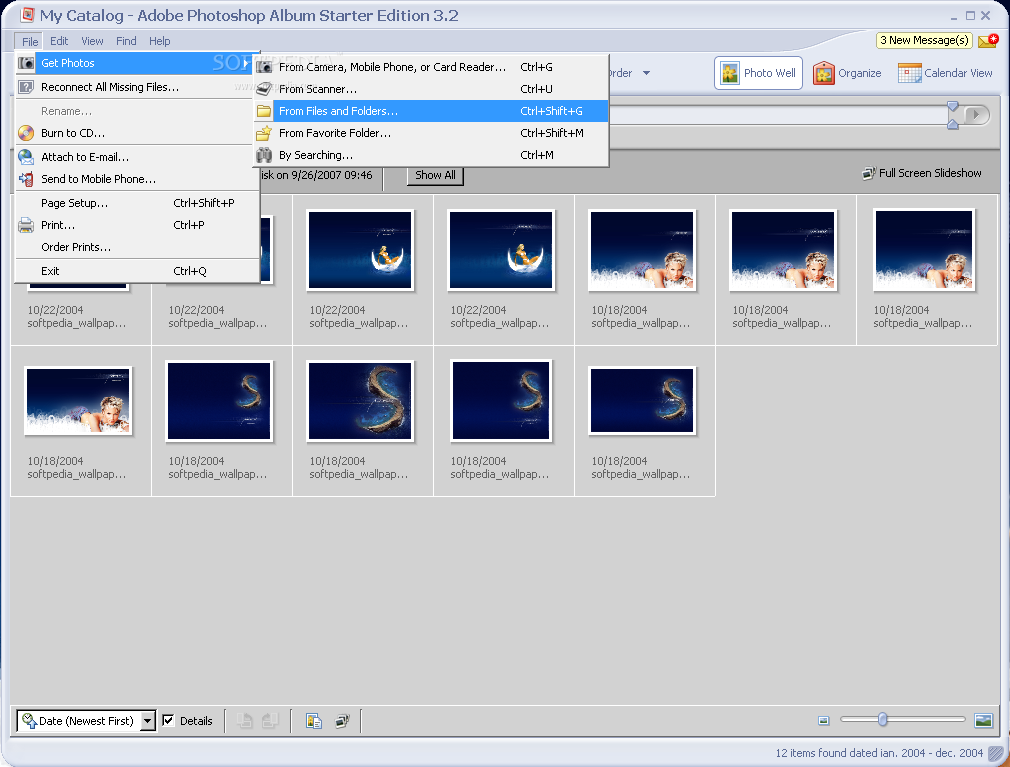Image resolution: width=1010 pixels, height=767 pixels.
Task: Click the binoculars icon for By Searching
Action: tap(264, 155)
